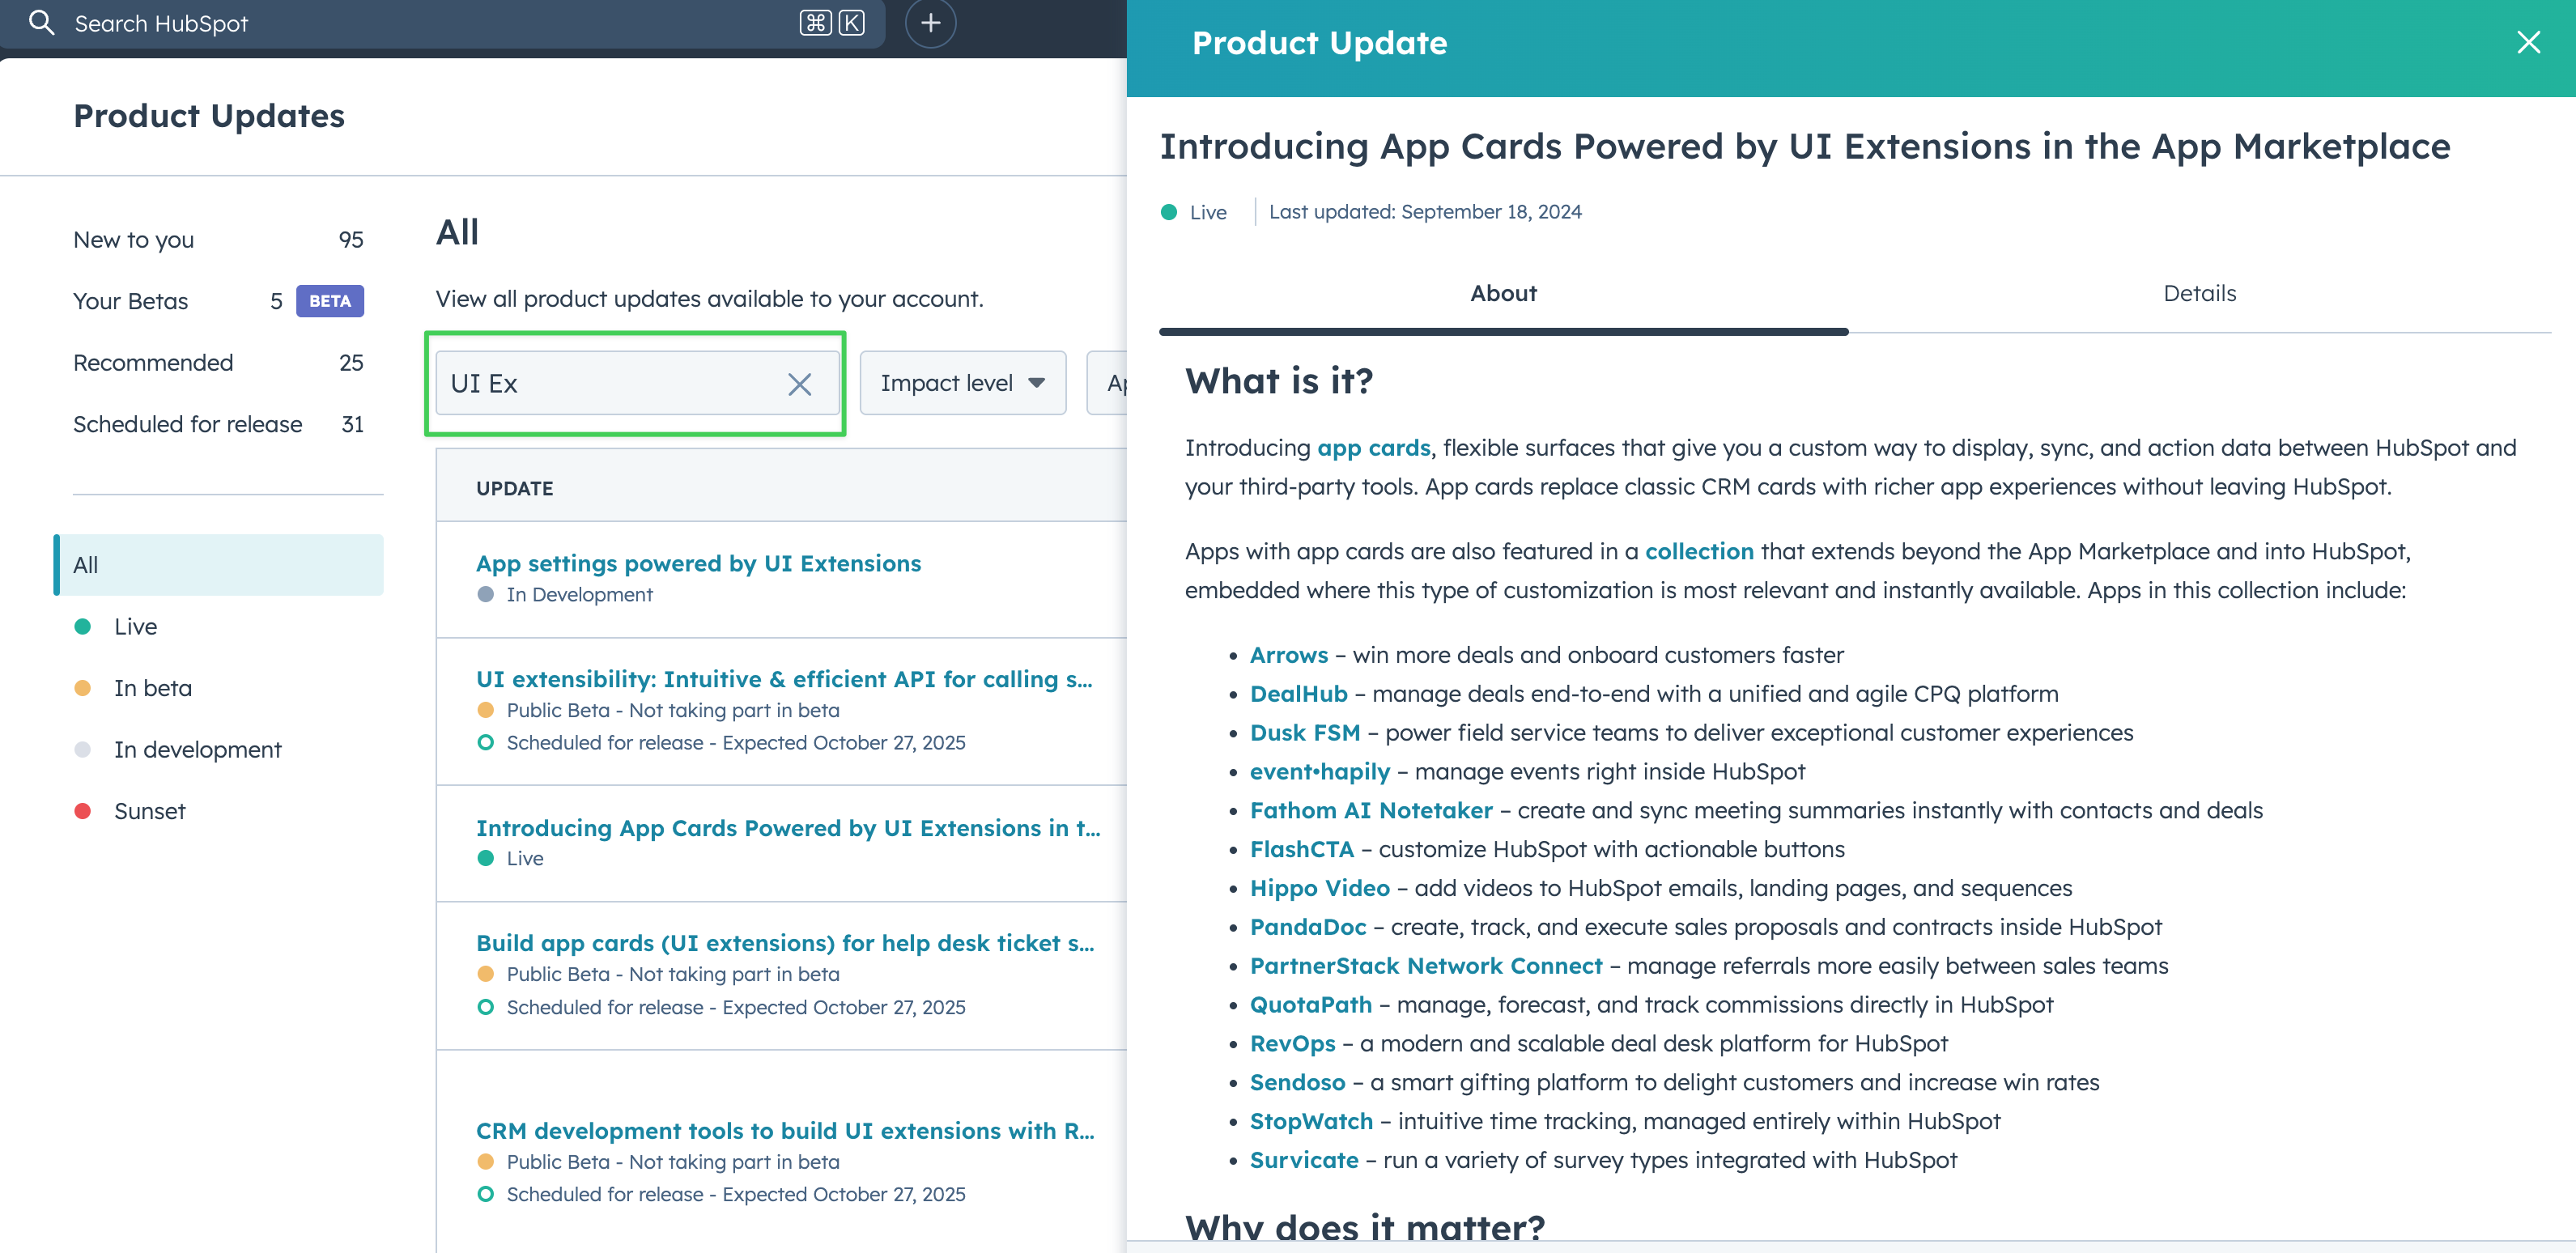The width and height of the screenshot is (2576, 1253).
Task: Click Live status under Introducing App Cards row
Action: coord(524,859)
